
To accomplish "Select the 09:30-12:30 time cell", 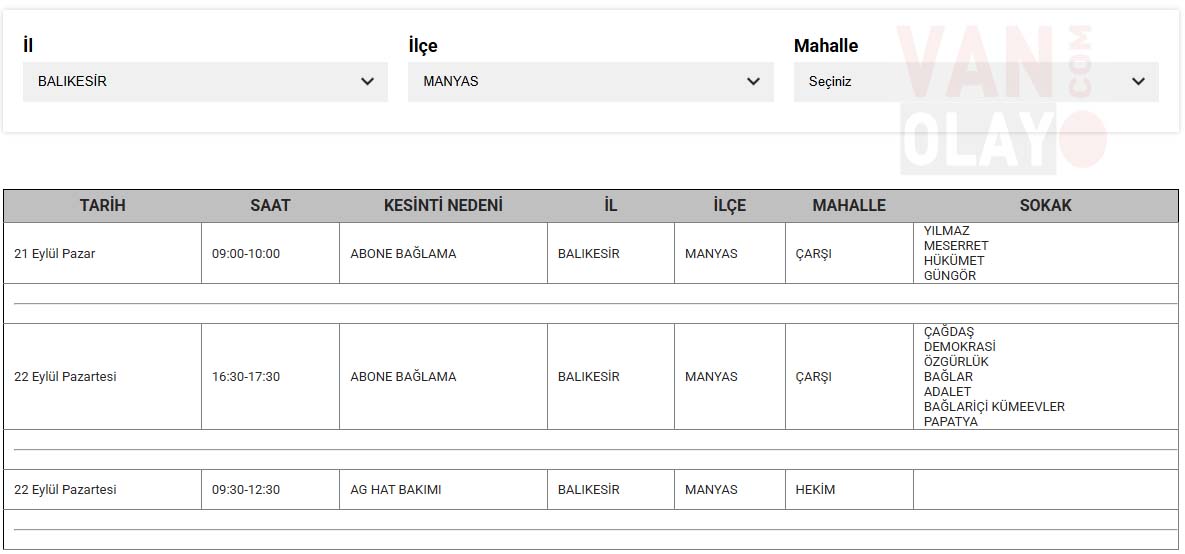I will (x=271, y=490).
